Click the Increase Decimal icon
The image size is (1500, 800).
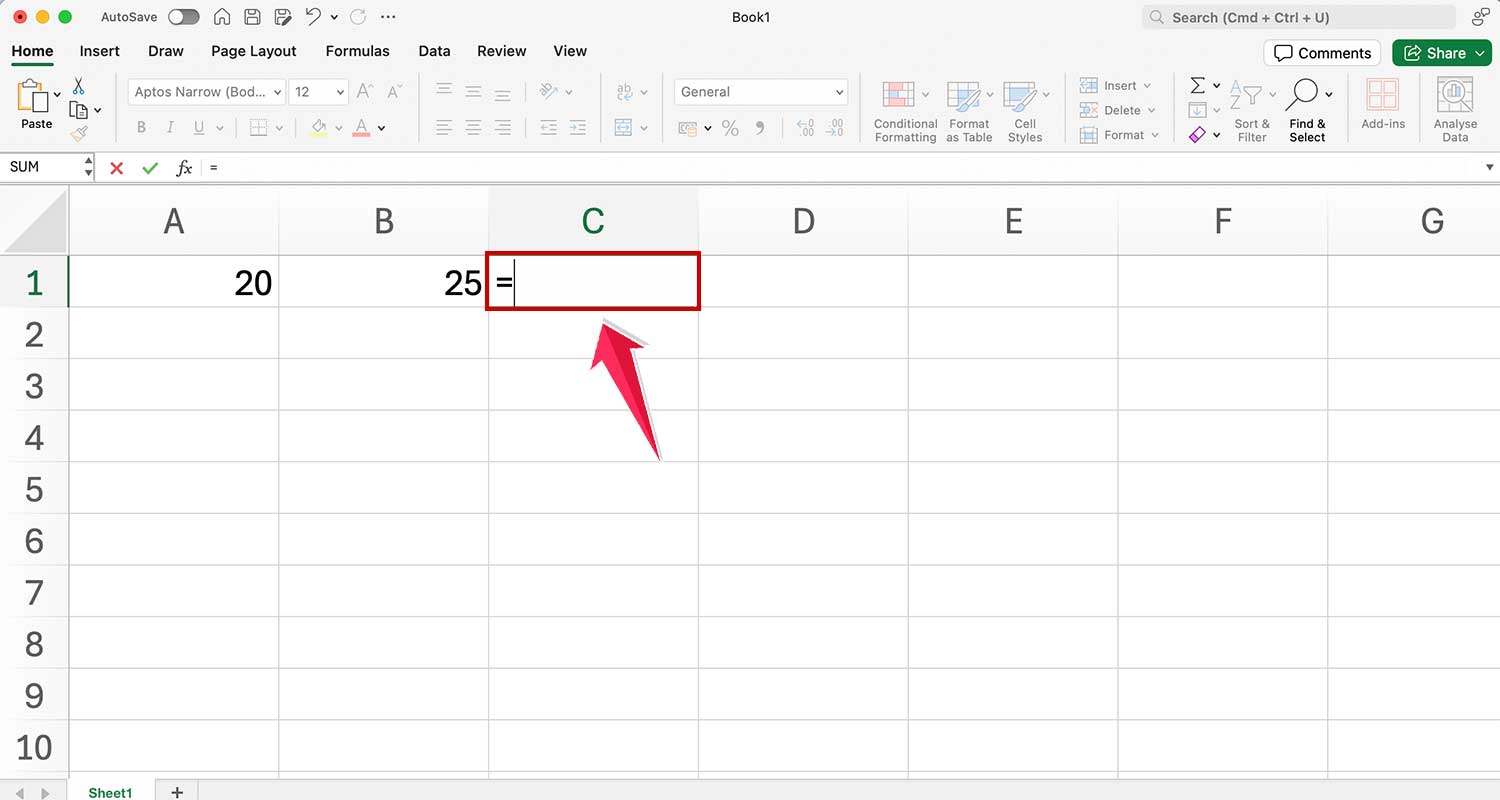806,128
